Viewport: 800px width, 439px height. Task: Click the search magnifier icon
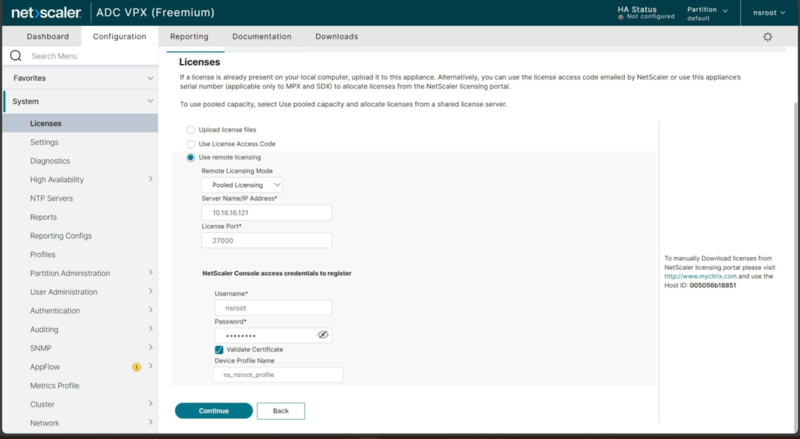[x=16, y=56]
